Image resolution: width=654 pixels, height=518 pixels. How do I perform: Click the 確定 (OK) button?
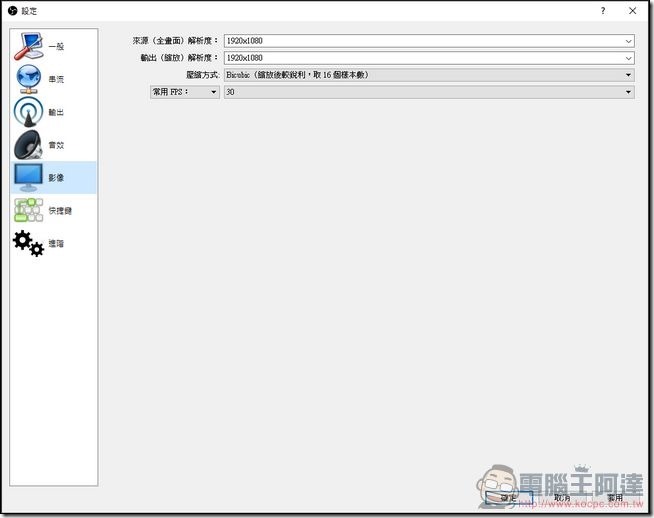coord(509,497)
